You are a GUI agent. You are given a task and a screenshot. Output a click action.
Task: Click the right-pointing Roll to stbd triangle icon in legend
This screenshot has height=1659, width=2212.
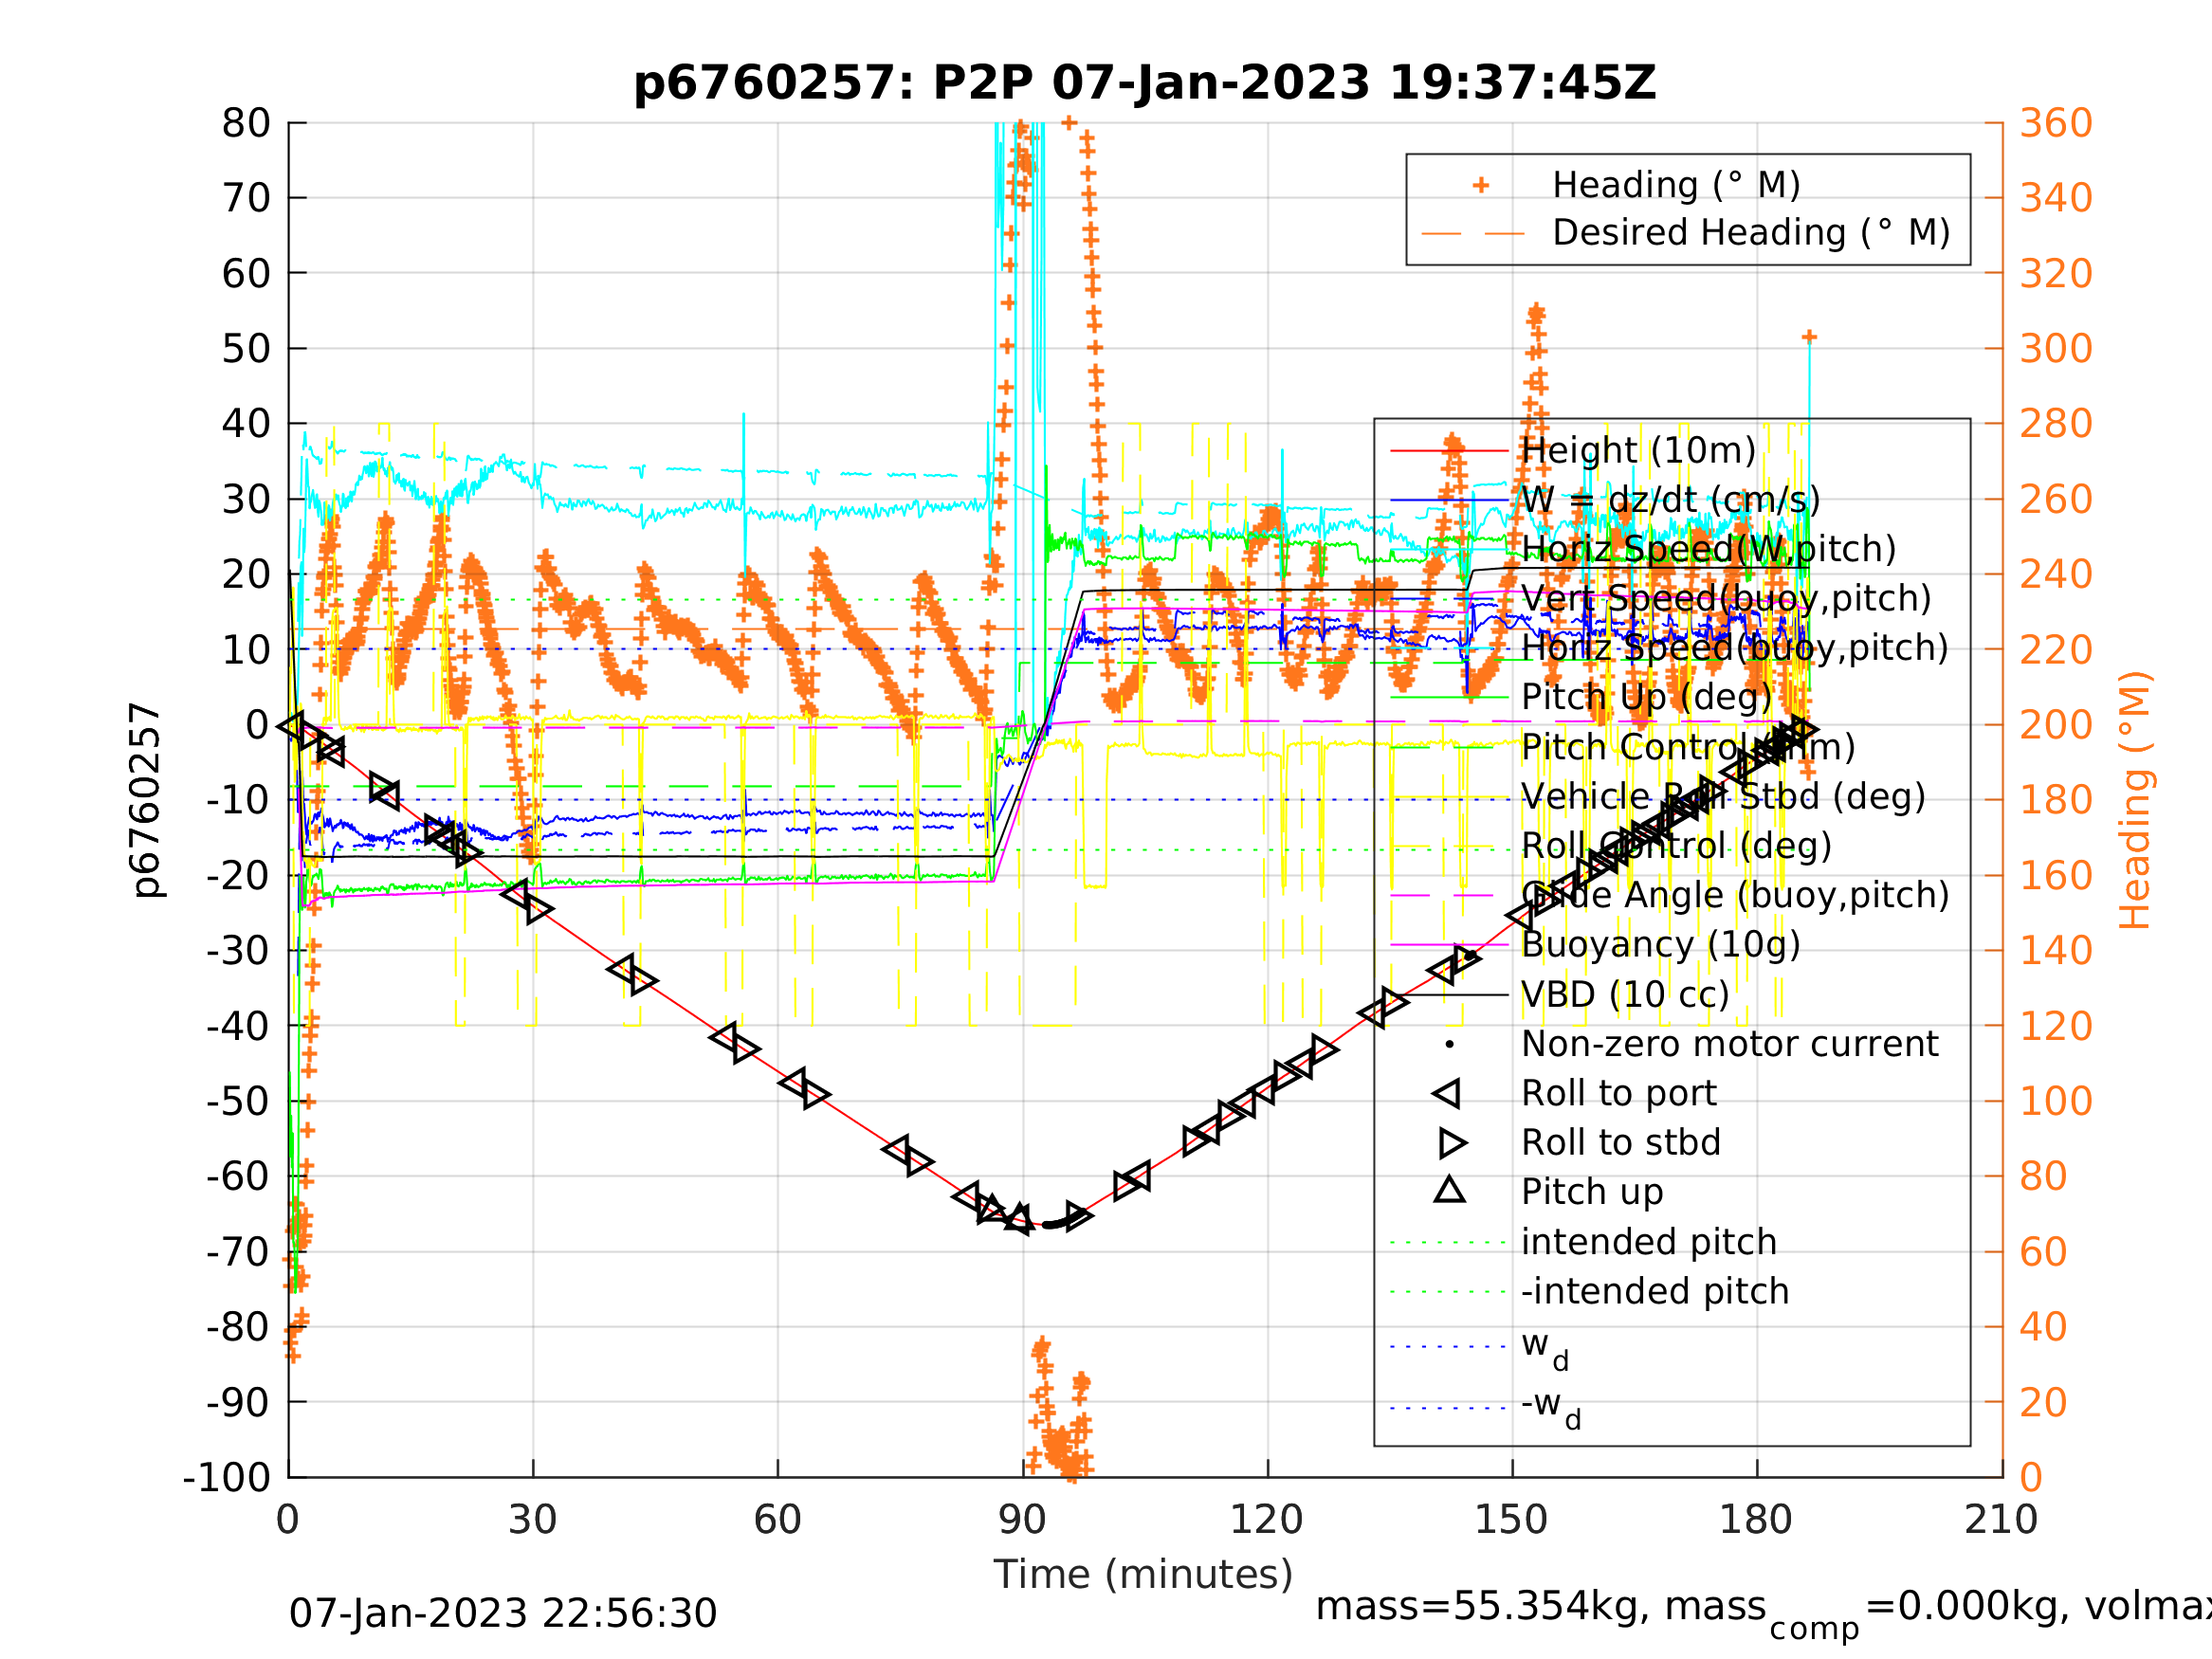(x=1453, y=1142)
